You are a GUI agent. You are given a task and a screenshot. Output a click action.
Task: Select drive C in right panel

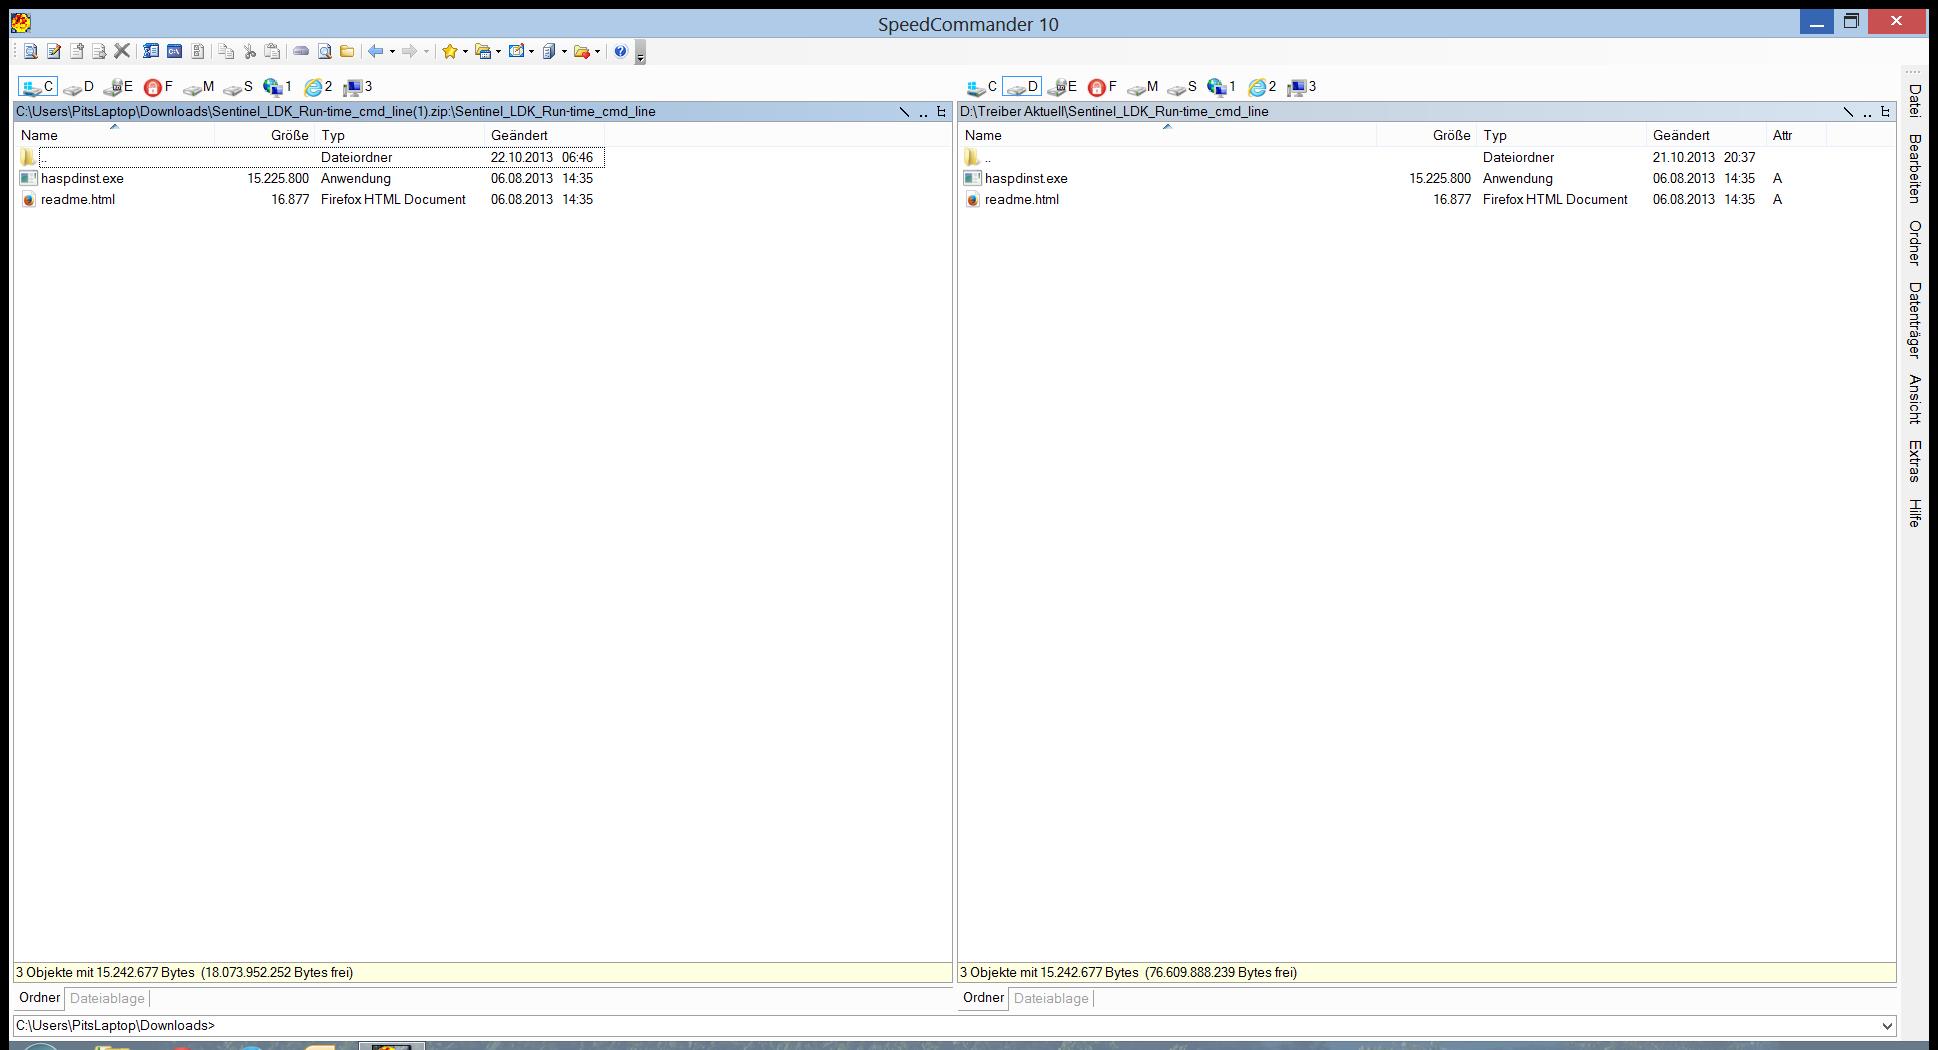pyautogui.click(x=982, y=87)
